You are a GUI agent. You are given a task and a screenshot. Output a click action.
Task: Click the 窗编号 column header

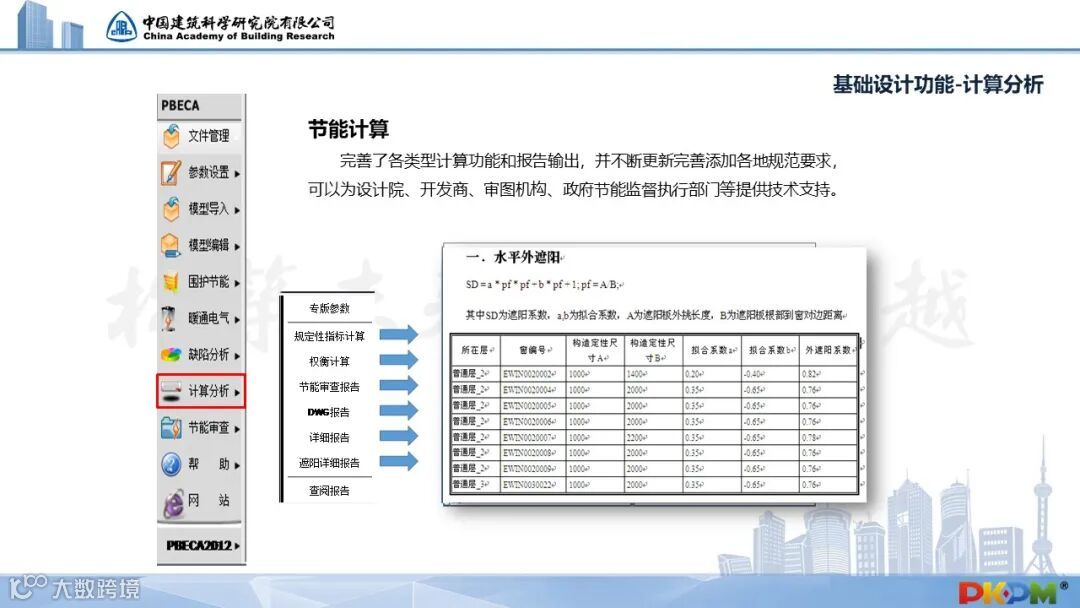tap(534, 350)
